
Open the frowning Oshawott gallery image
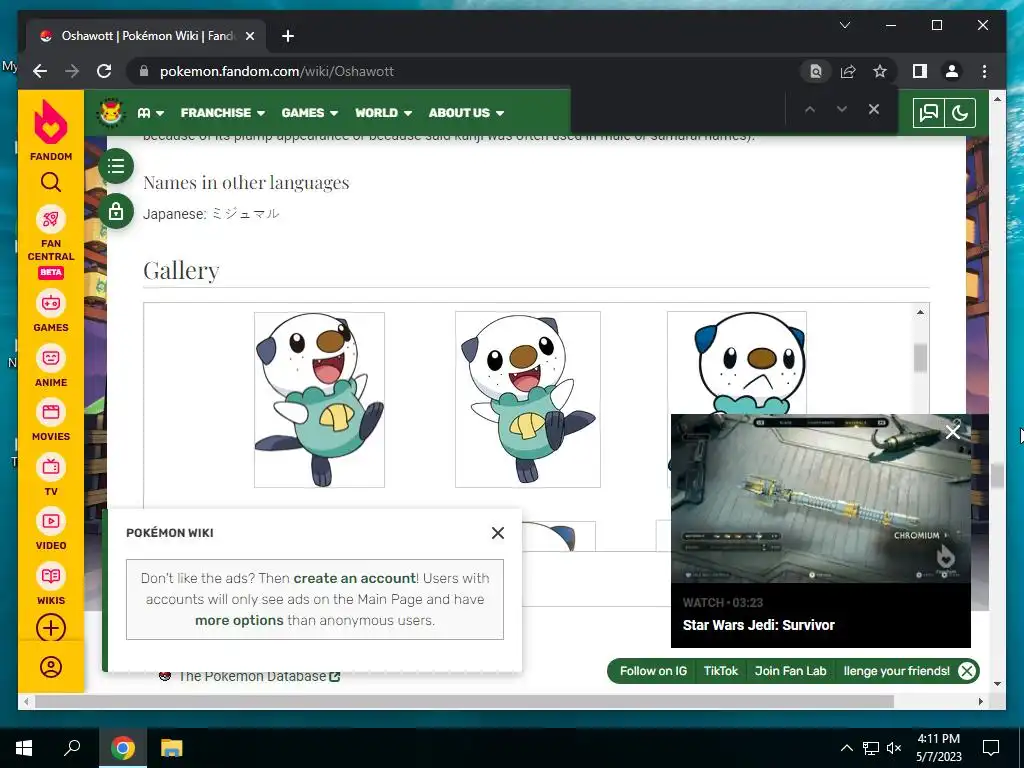point(737,363)
